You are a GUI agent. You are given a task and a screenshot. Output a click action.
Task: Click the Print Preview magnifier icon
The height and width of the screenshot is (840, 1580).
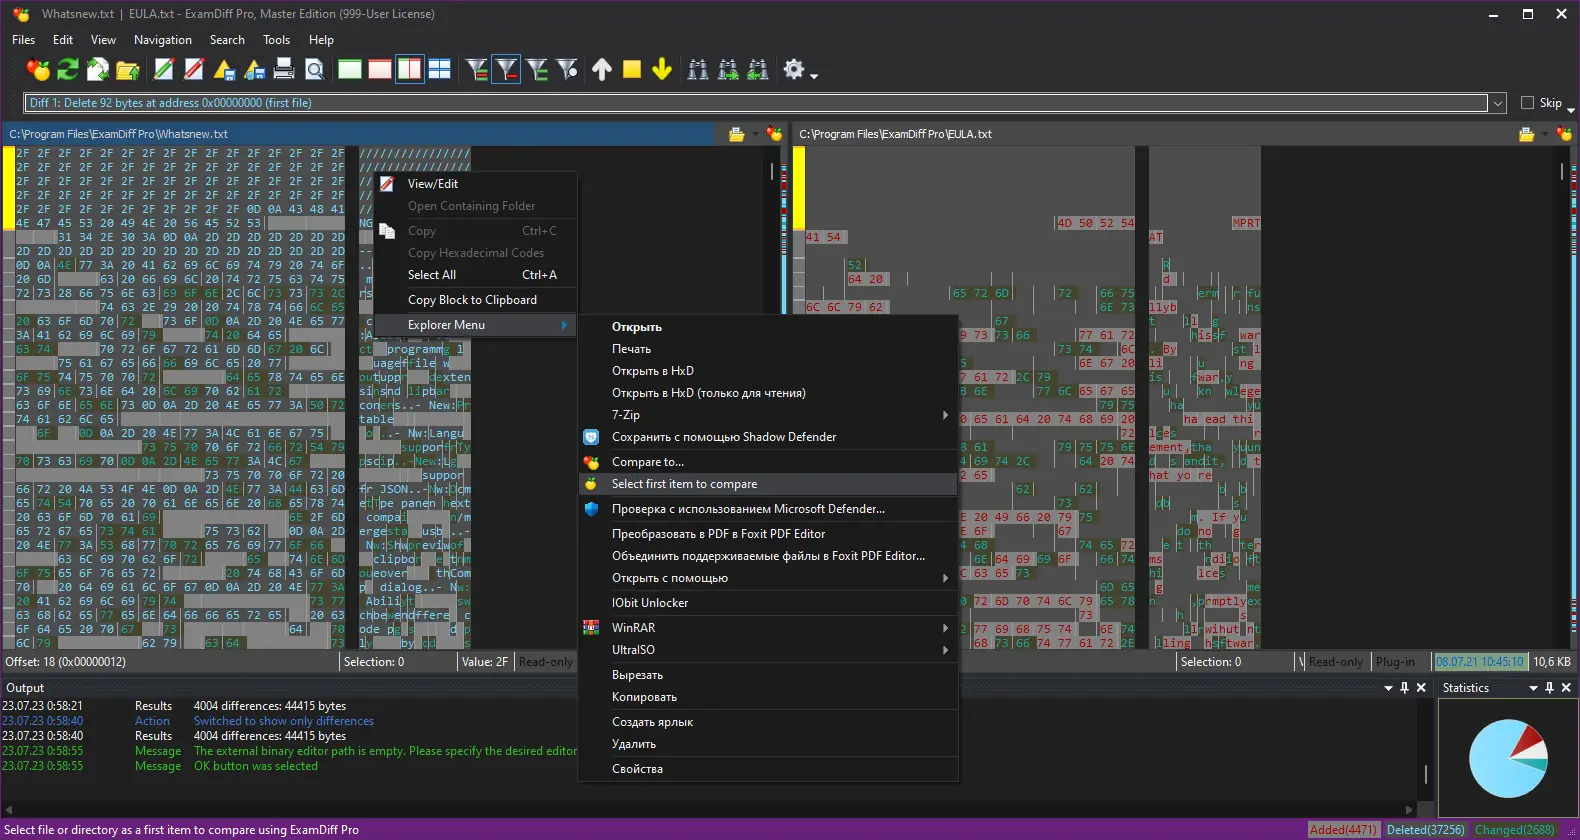tap(314, 69)
